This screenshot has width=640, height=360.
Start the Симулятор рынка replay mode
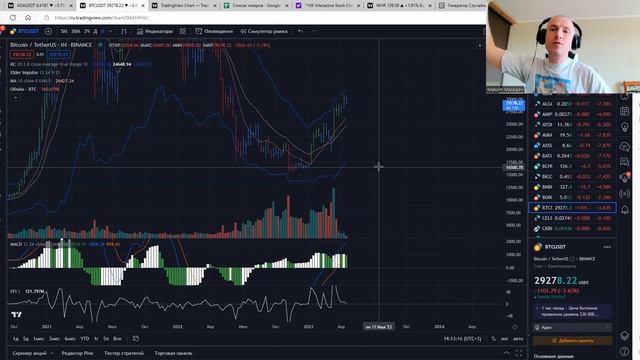[x=264, y=31]
